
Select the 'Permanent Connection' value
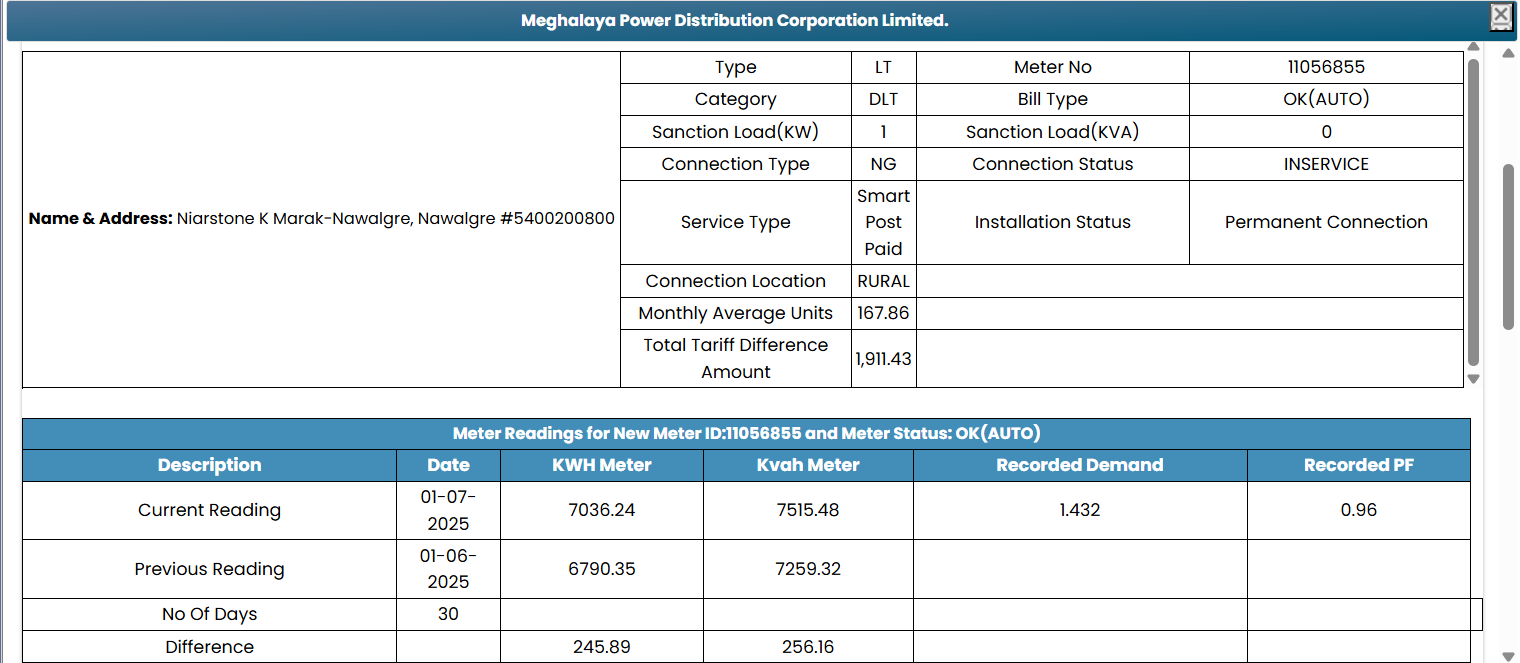tap(1326, 223)
